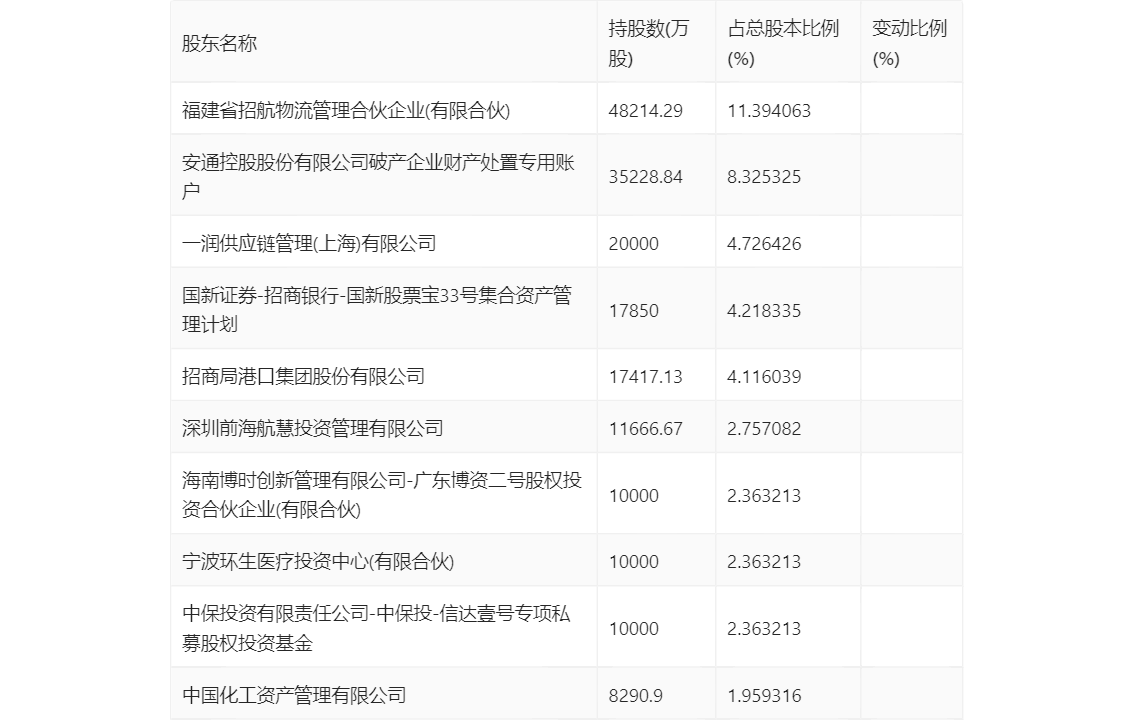Click the percentage 4.726426

coord(764,244)
